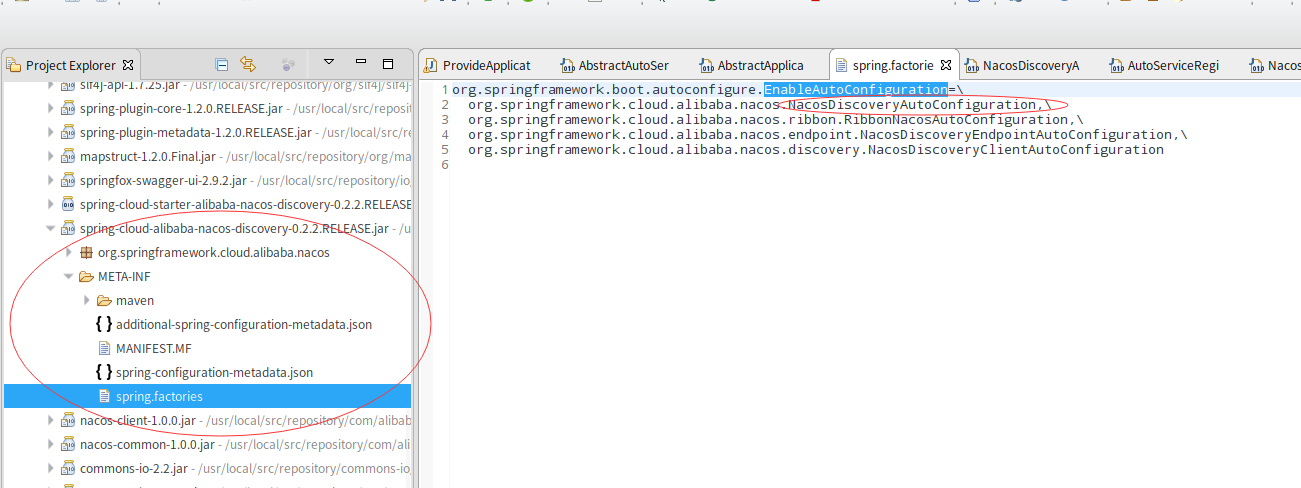
Task: Open the Project Explorer View Menu dropdown
Action: tap(329, 62)
